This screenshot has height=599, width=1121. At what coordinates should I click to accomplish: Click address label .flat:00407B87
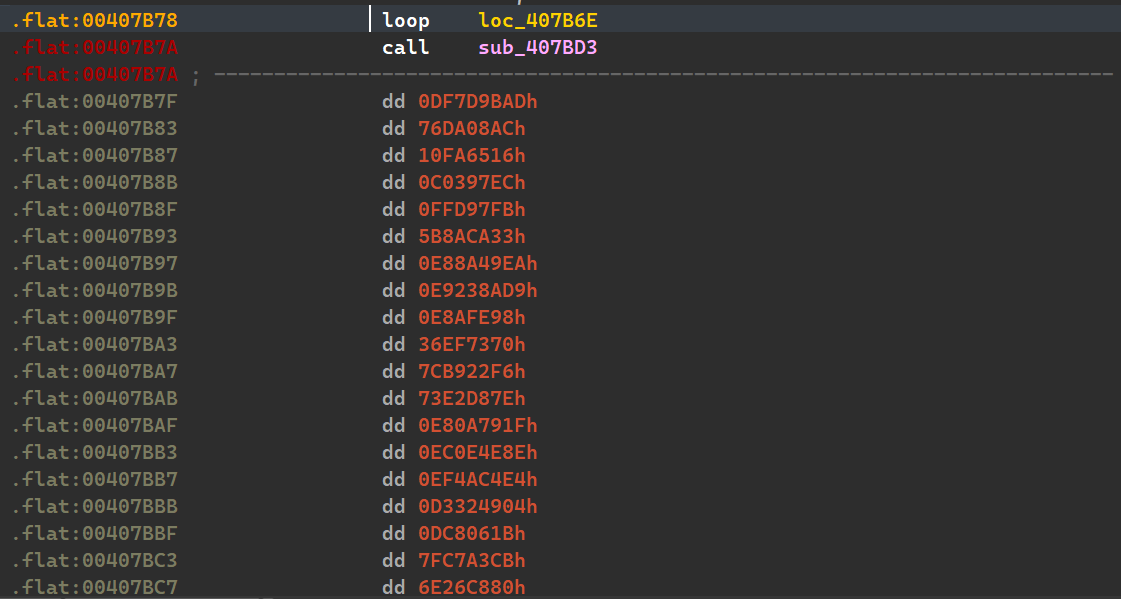tap(95, 155)
